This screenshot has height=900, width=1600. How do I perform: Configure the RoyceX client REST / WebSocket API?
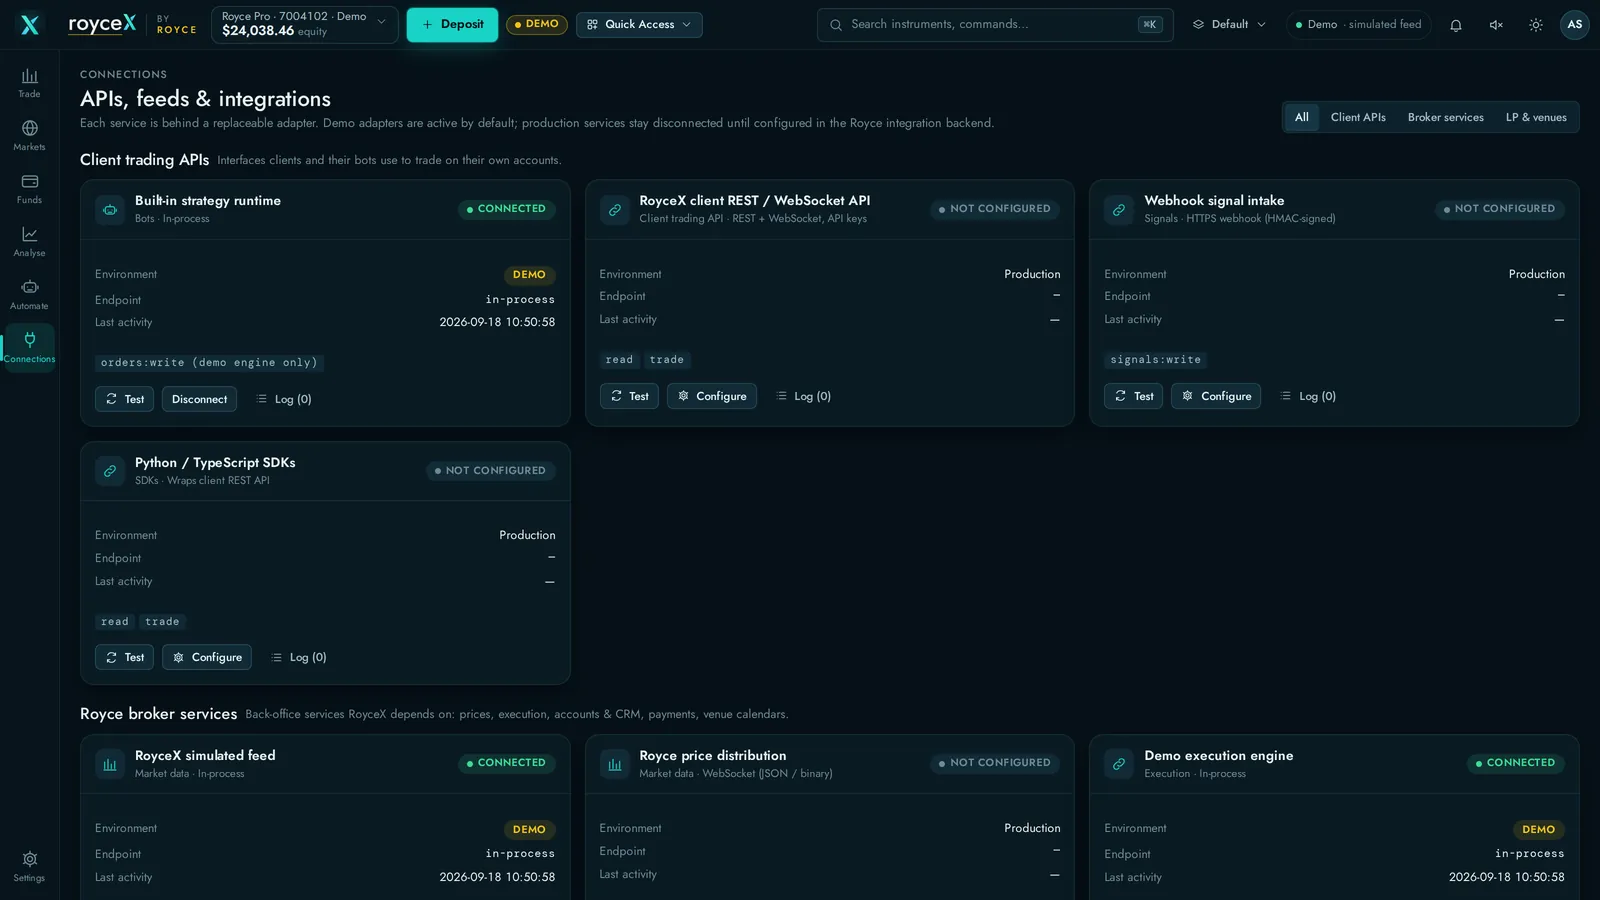coord(712,396)
